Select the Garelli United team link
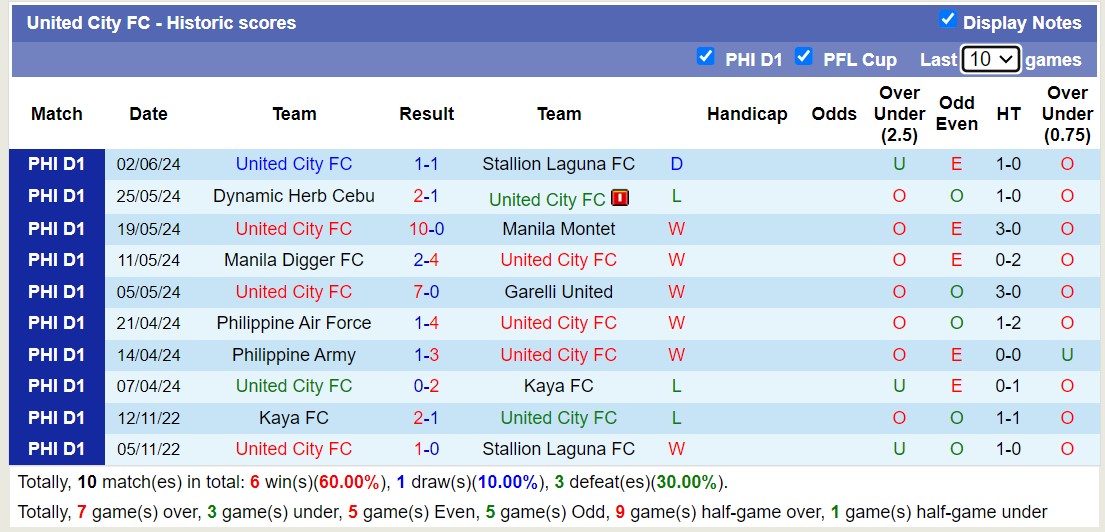 (x=558, y=292)
